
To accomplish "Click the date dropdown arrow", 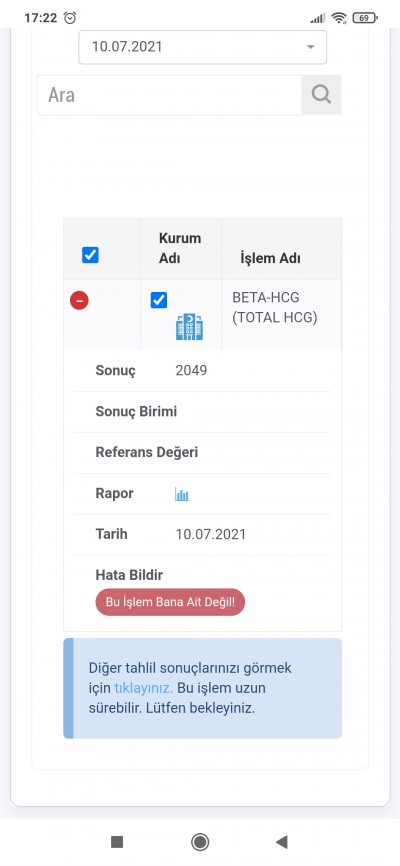I will click(310, 47).
